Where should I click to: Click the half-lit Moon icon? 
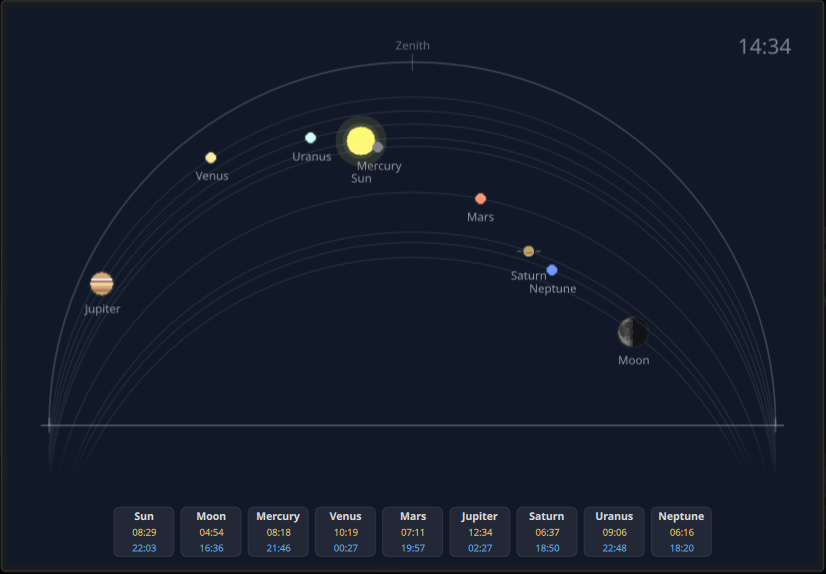633,332
